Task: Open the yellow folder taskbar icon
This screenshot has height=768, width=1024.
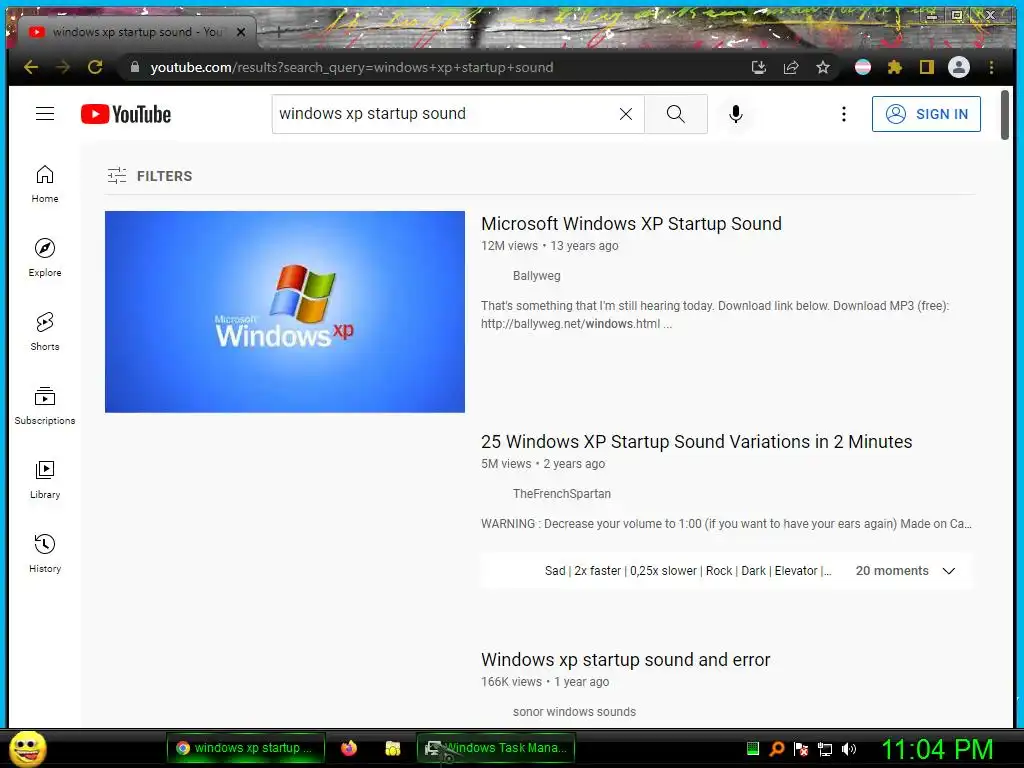Action: click(x=392, y=748)
